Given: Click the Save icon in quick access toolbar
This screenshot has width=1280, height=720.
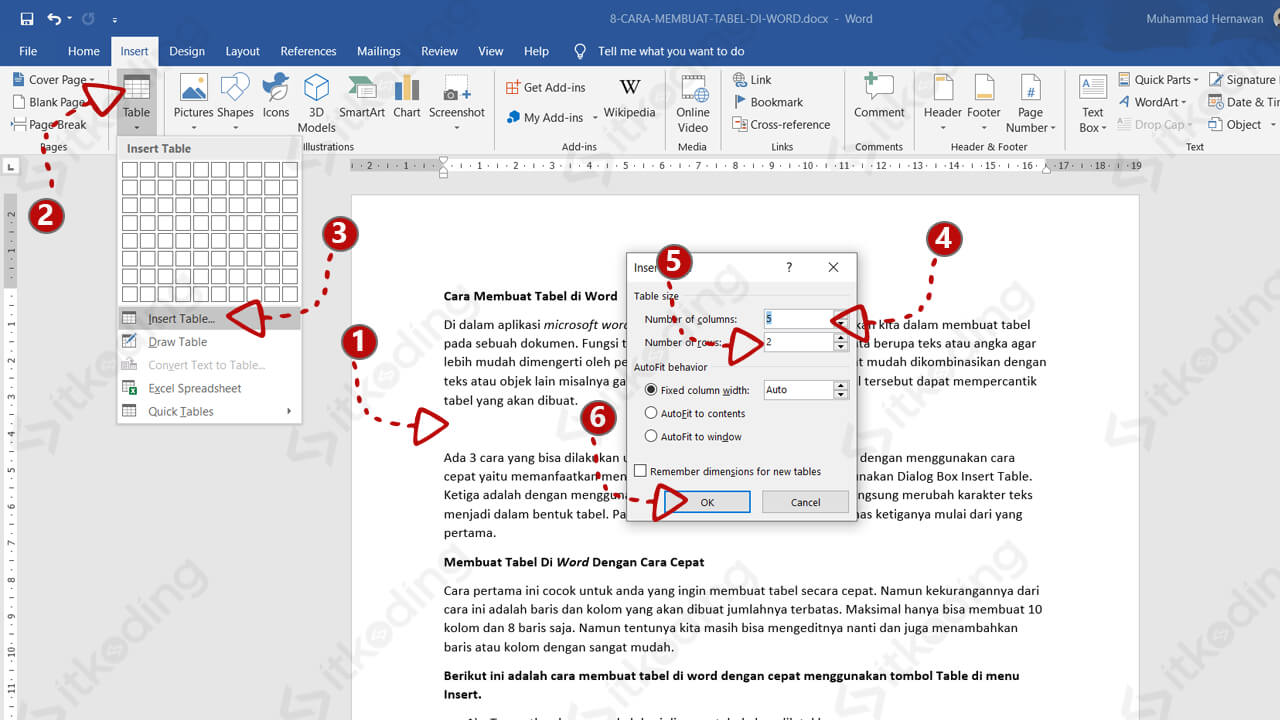Looking at the screenshot, I should (27, 19).
